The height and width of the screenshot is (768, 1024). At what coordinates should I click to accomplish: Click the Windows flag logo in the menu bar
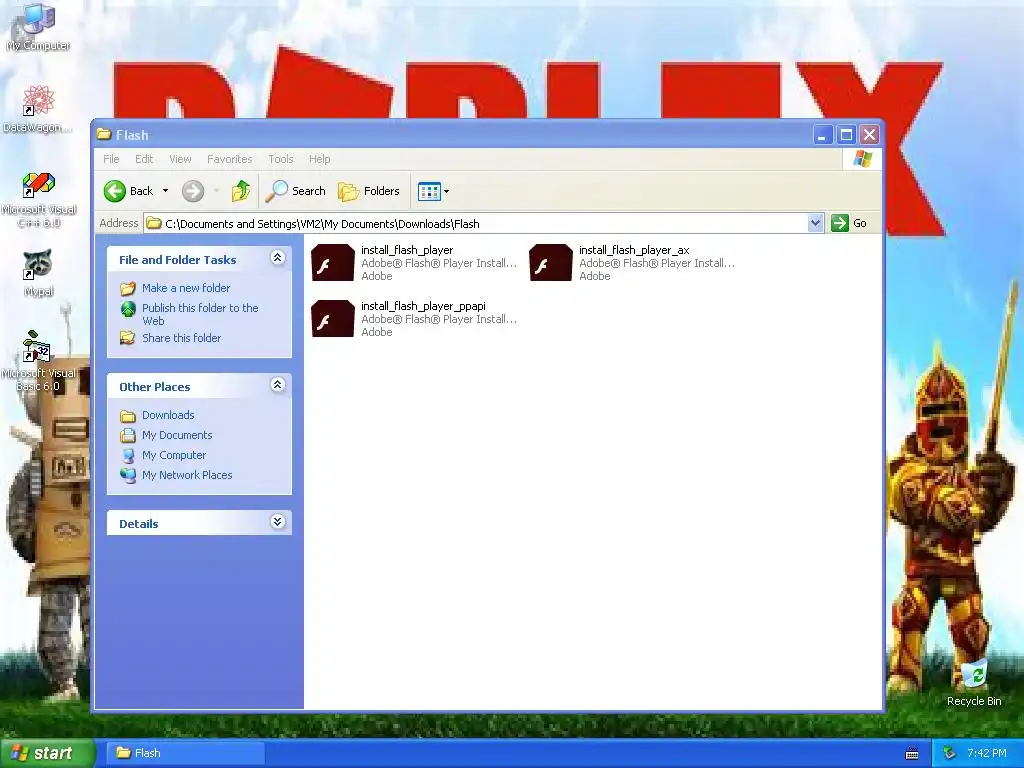tap(862, 159)
